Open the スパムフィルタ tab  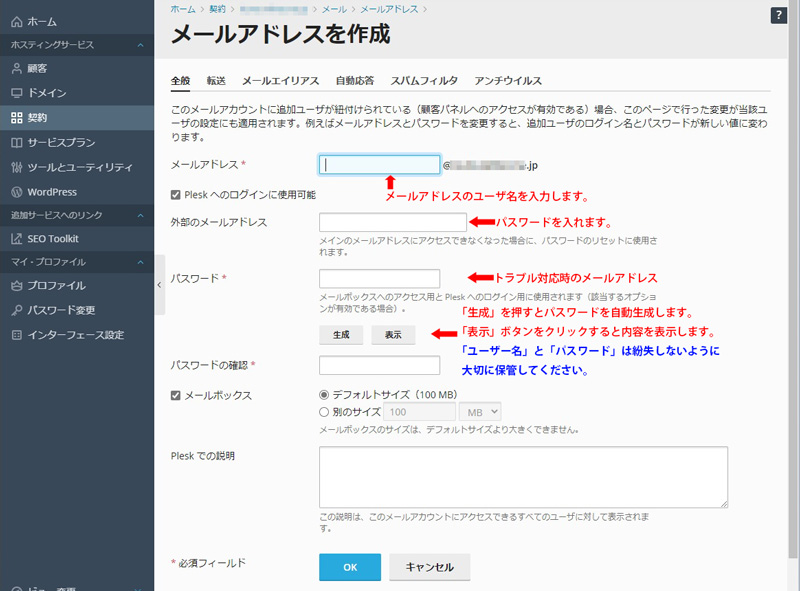[424, 80]
